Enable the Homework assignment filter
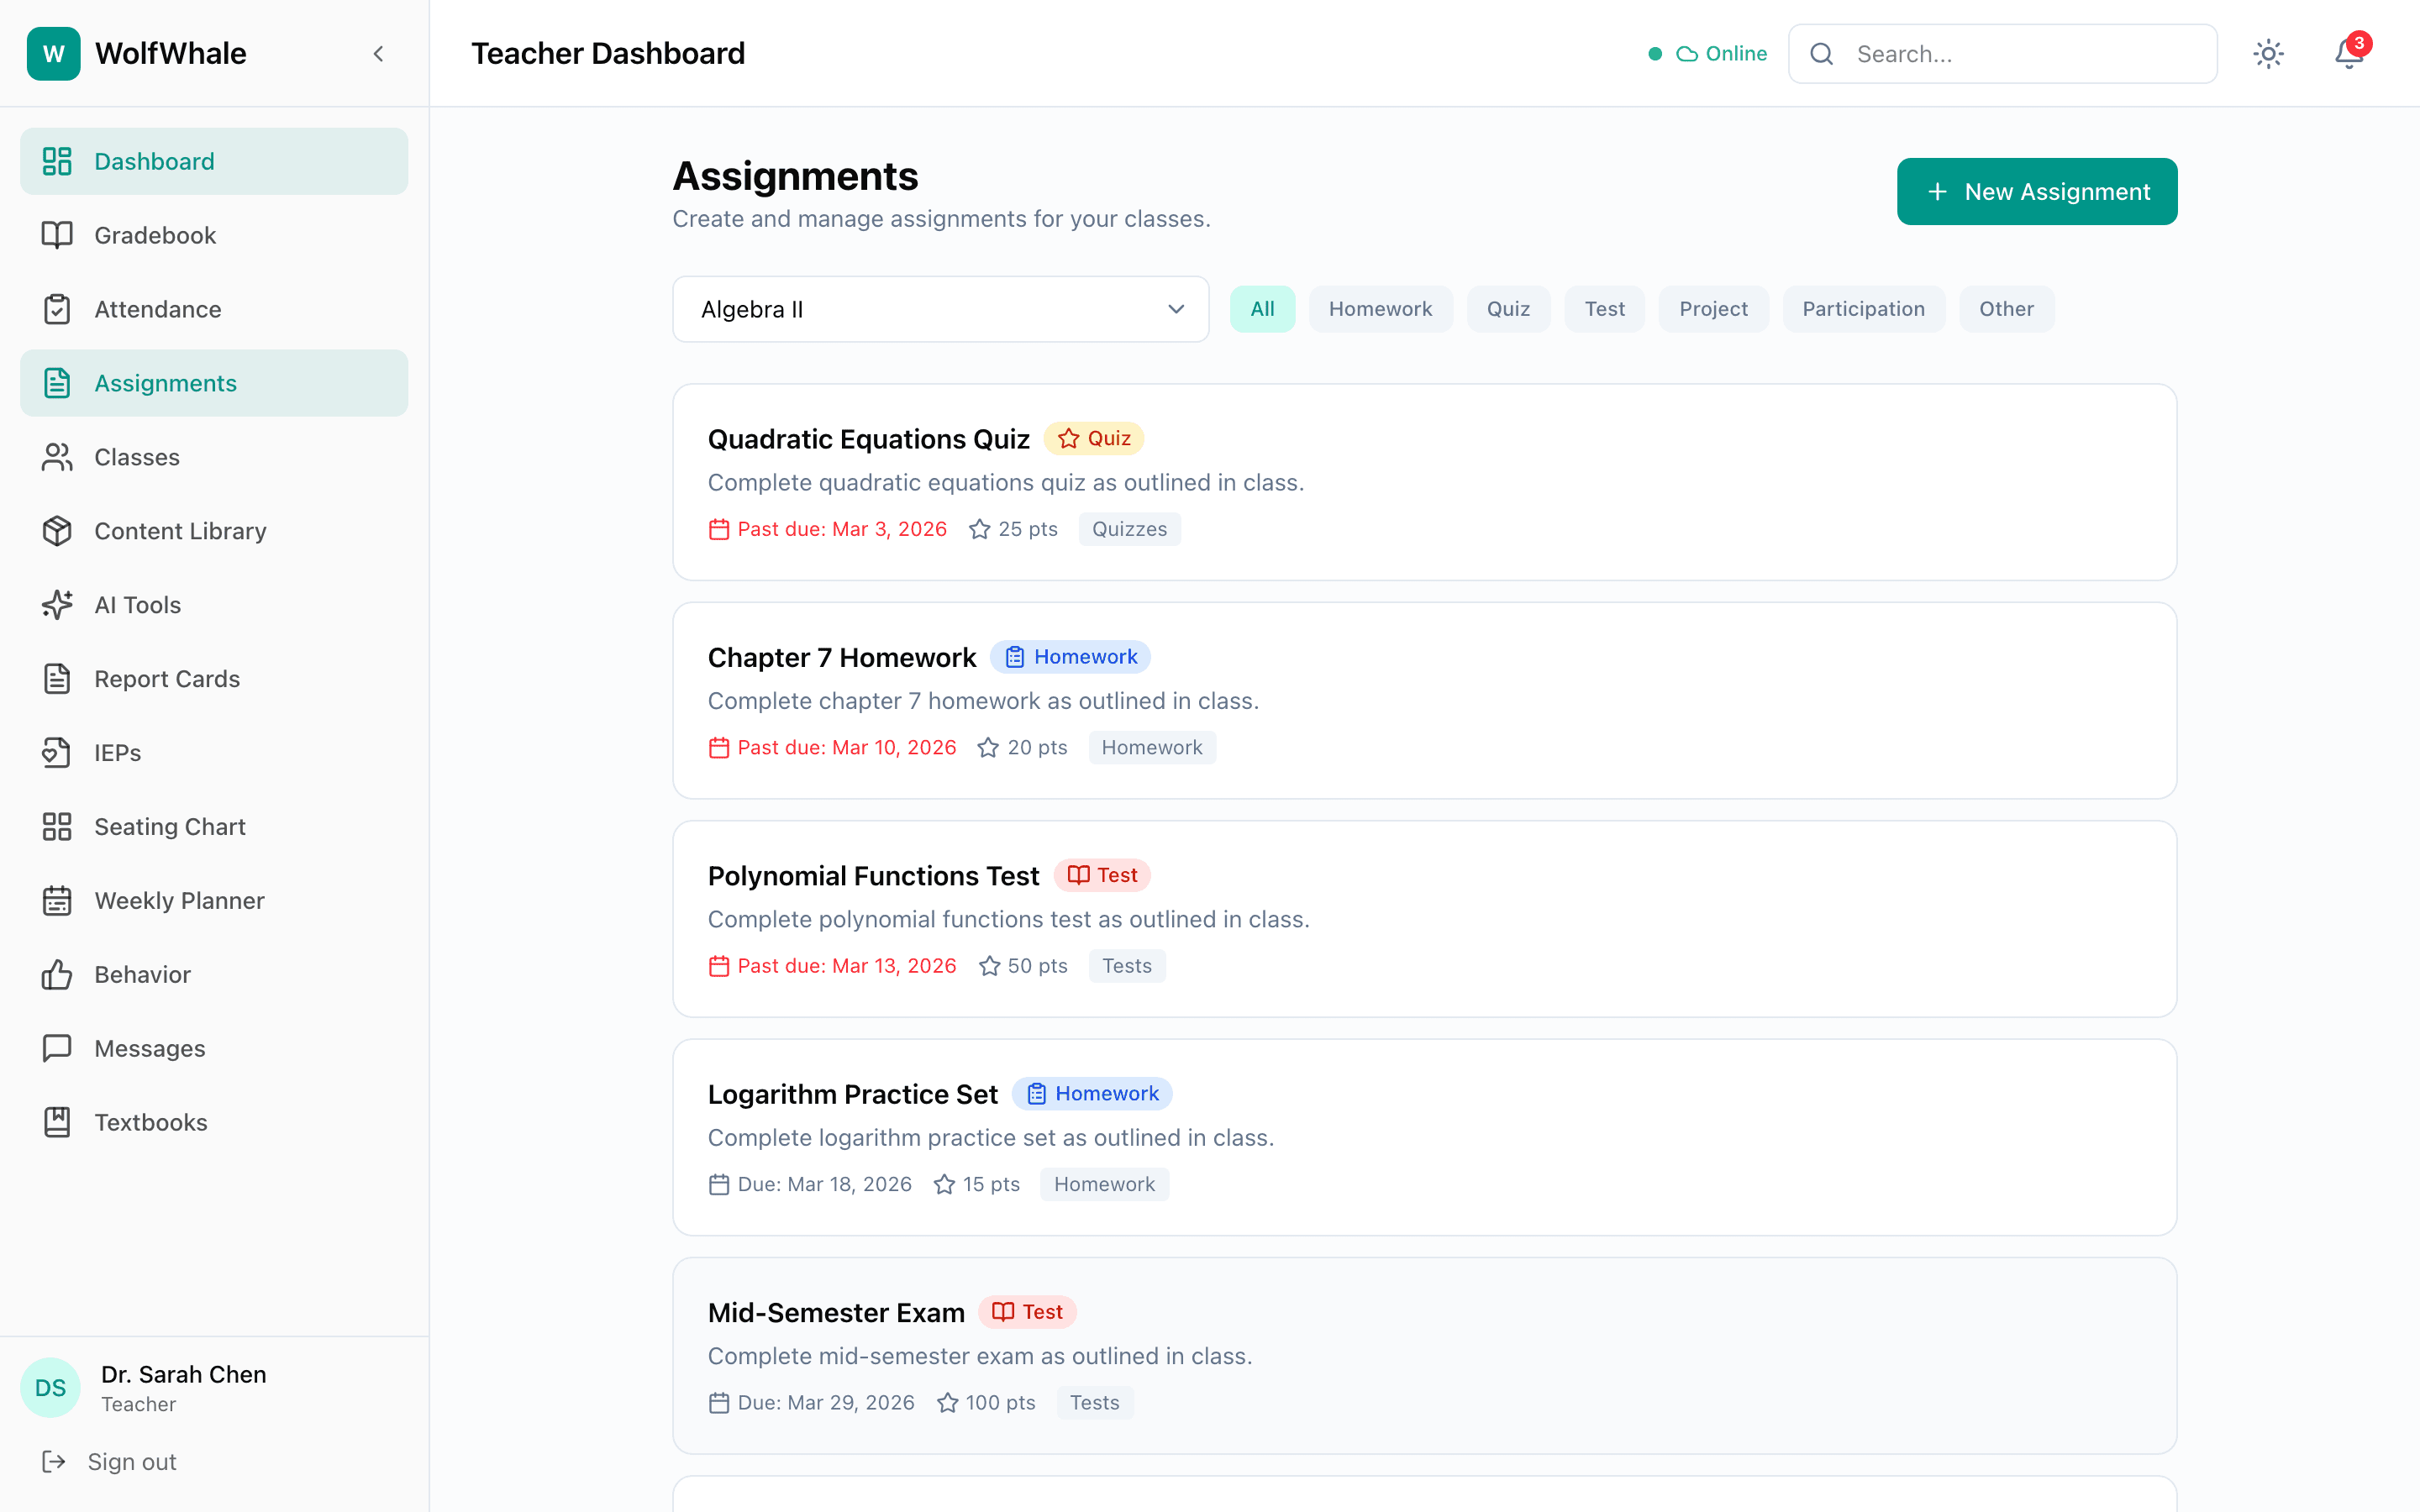The image size is (2420, 1512). [1380, 308]
